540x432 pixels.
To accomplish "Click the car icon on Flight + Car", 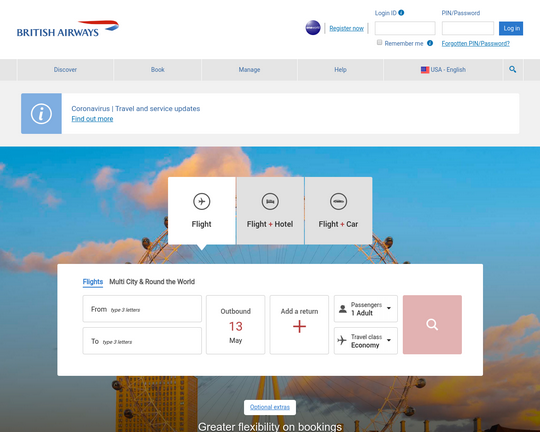I will click(339, 201).
